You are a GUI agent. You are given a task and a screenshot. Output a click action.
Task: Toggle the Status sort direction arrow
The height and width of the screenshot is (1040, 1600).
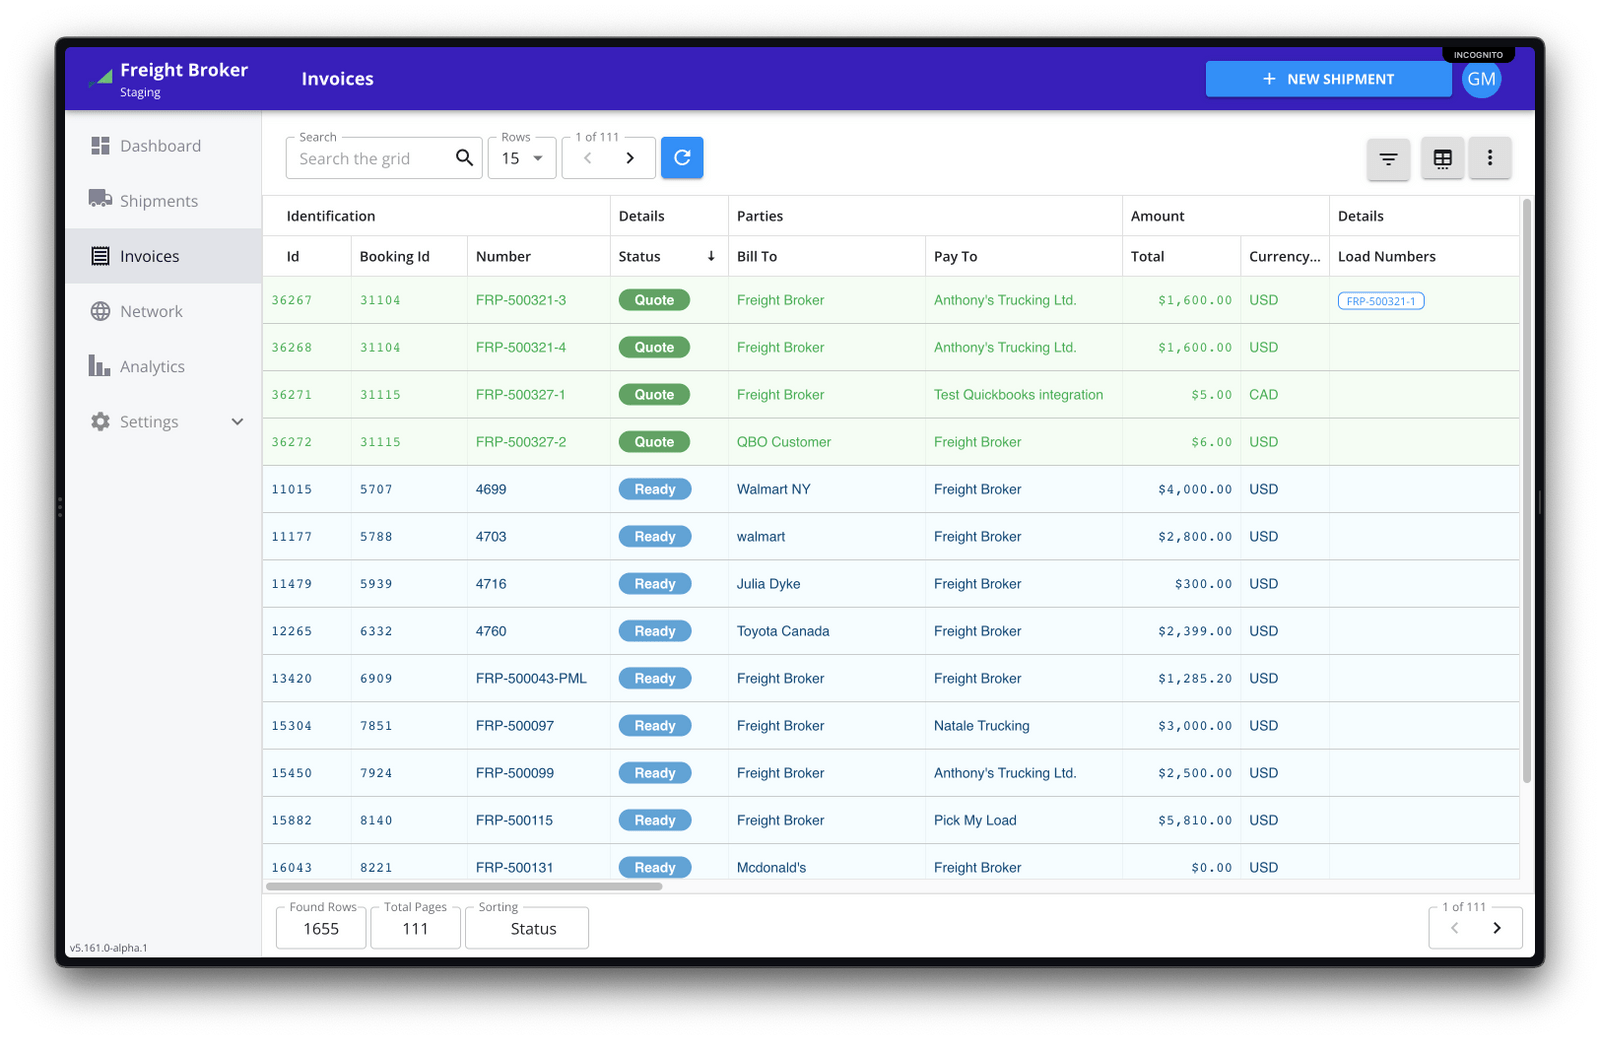click(x=711, y=256)
